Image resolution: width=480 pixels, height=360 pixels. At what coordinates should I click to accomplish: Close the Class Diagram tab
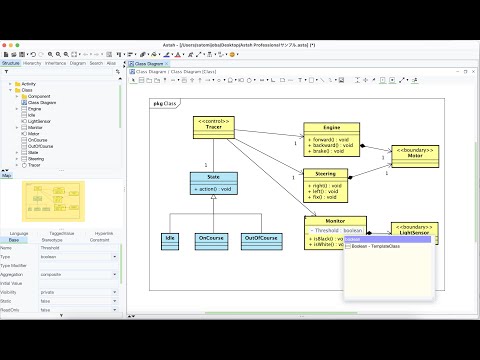167,63
